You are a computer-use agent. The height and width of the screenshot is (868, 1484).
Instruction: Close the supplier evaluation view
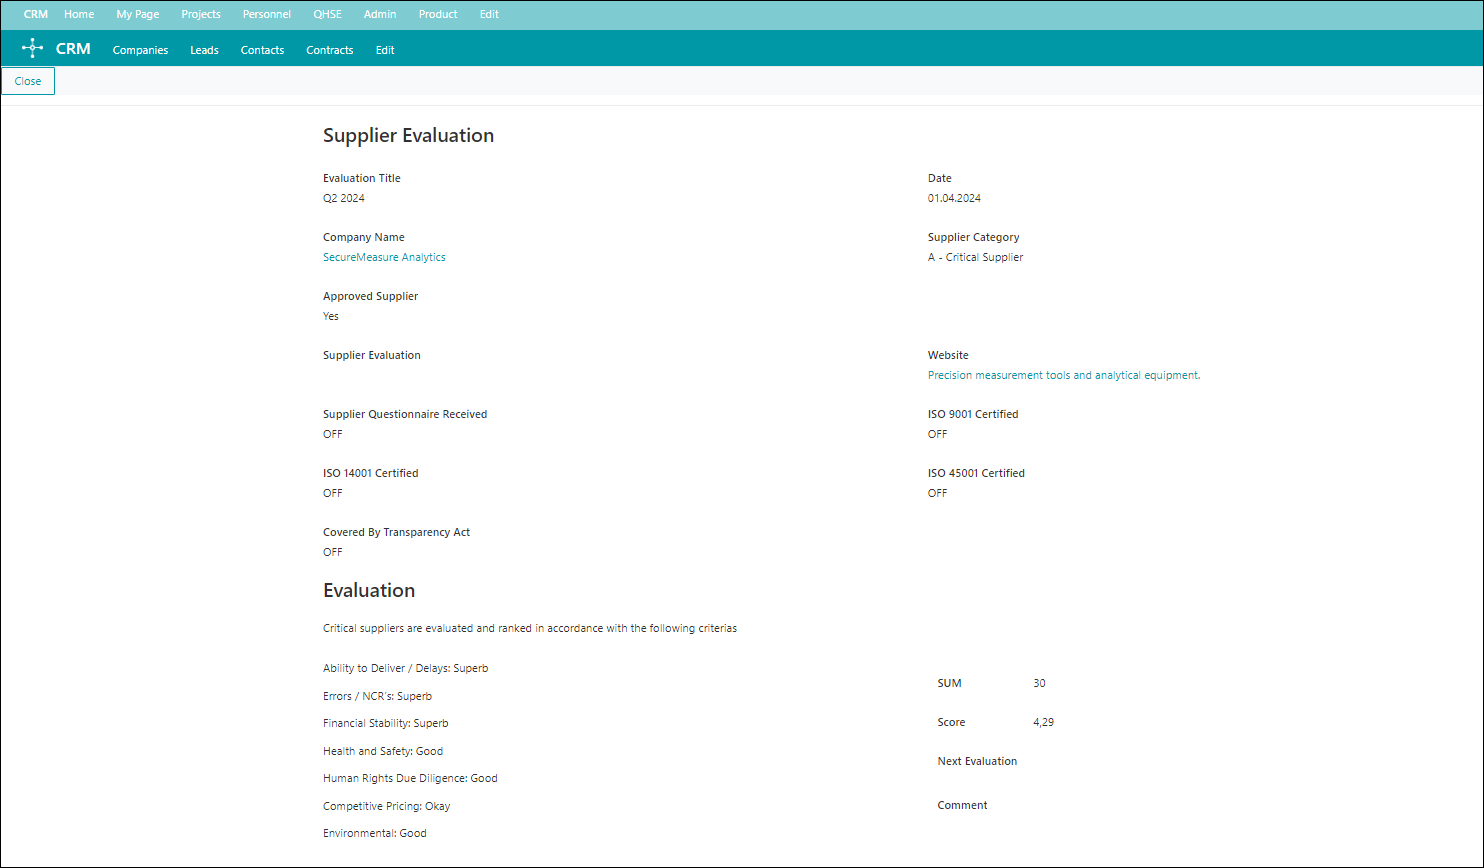click(28, 81)
